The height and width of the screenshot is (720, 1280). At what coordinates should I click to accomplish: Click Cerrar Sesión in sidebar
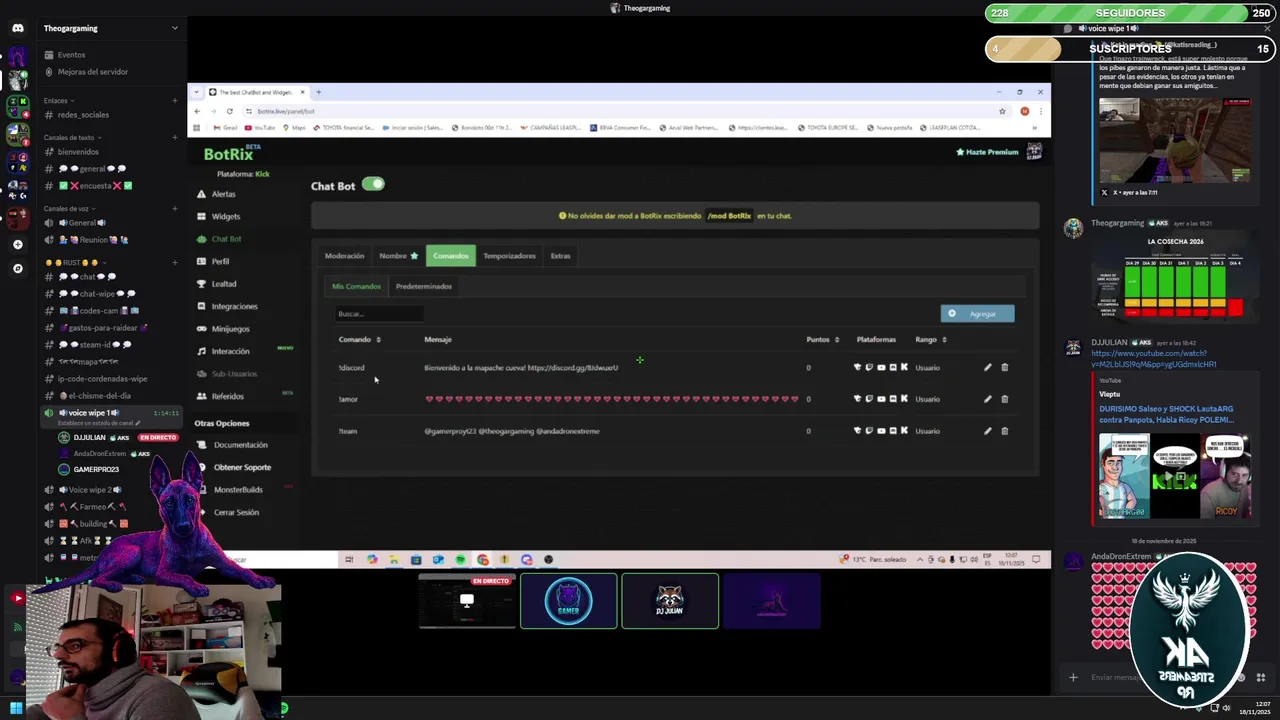tap(236, 512)
